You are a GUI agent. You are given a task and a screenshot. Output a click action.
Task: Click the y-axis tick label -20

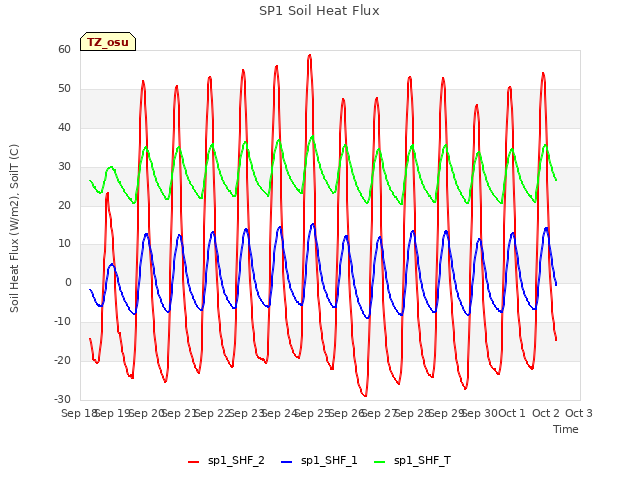[x=62, y=360]
